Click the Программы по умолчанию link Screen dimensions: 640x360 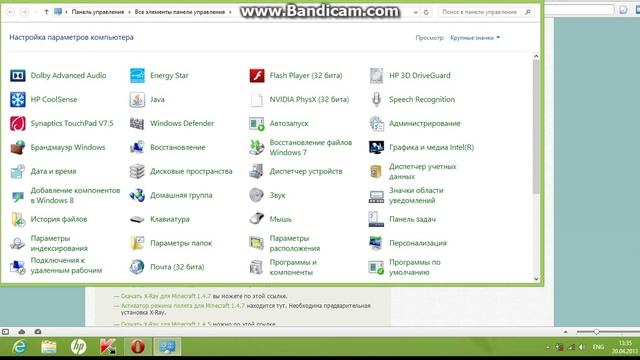tap(415, 267)
